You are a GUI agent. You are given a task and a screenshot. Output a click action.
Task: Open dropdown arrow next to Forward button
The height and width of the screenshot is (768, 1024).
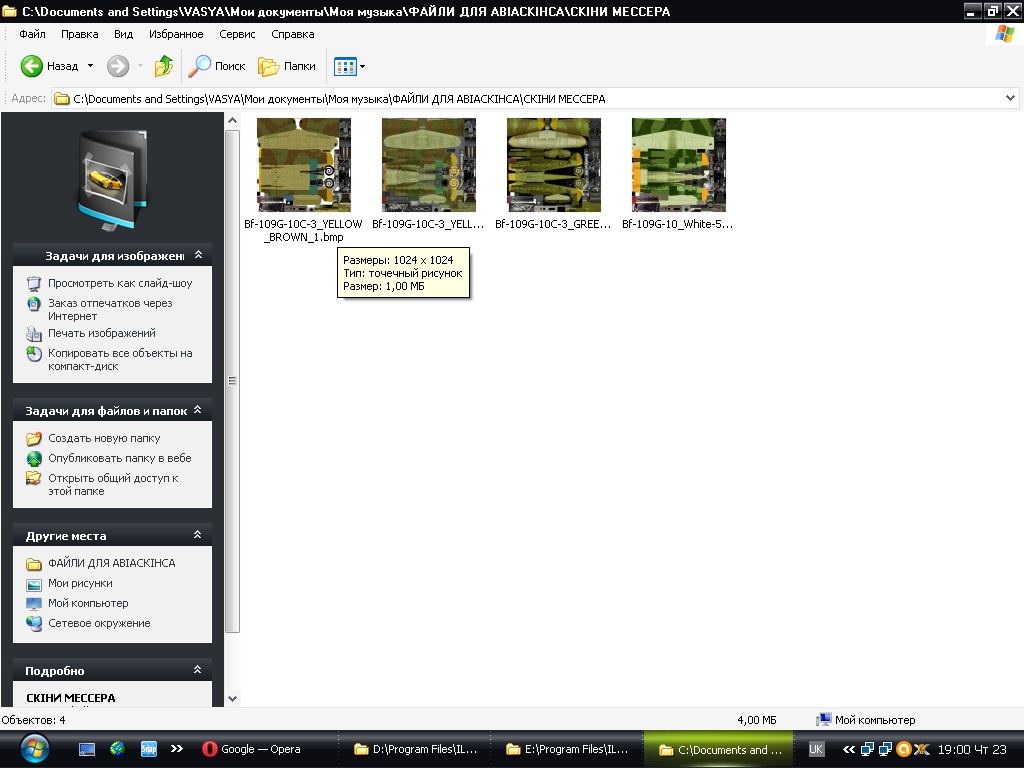(140, 66)
